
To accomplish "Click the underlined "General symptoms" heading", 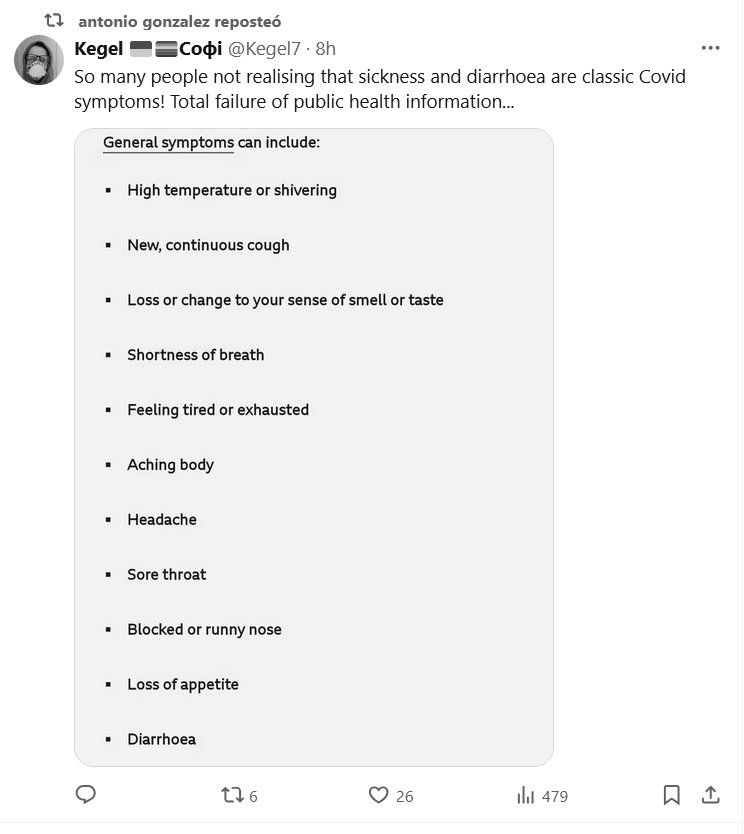I will [x=168, y=142].
